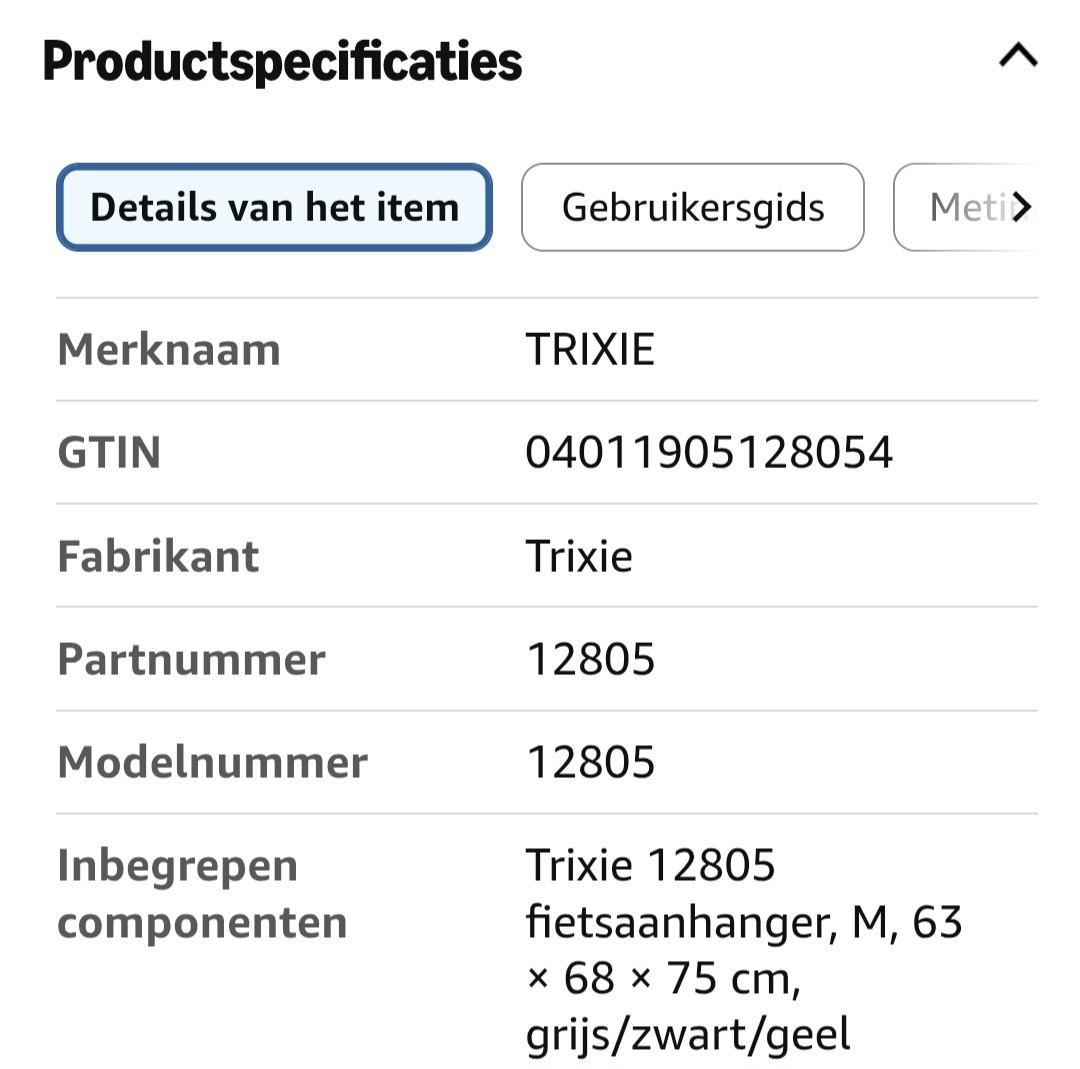Viewport: 1080px width, 1069px height.
Task: Open the Gebruikersgids tab
Action: (x=692, y=207)
